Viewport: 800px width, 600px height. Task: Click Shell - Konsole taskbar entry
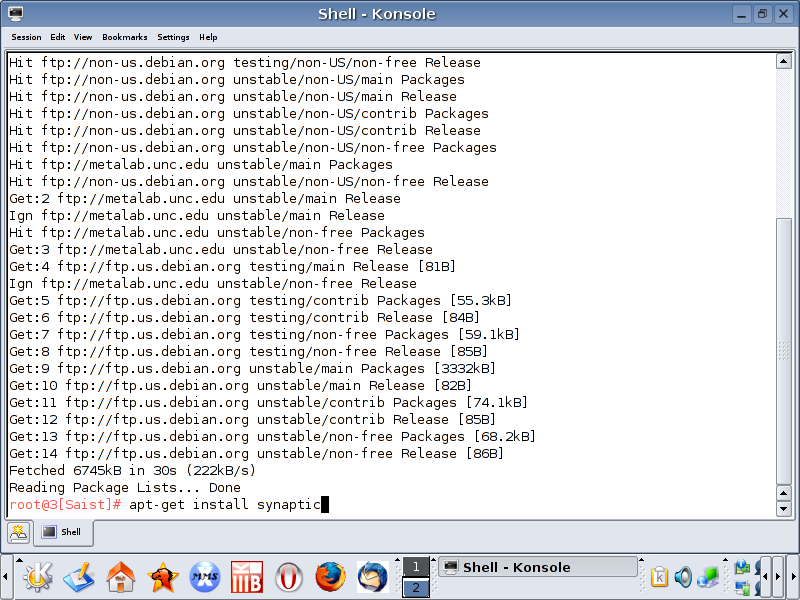click(x=538, y=567)
